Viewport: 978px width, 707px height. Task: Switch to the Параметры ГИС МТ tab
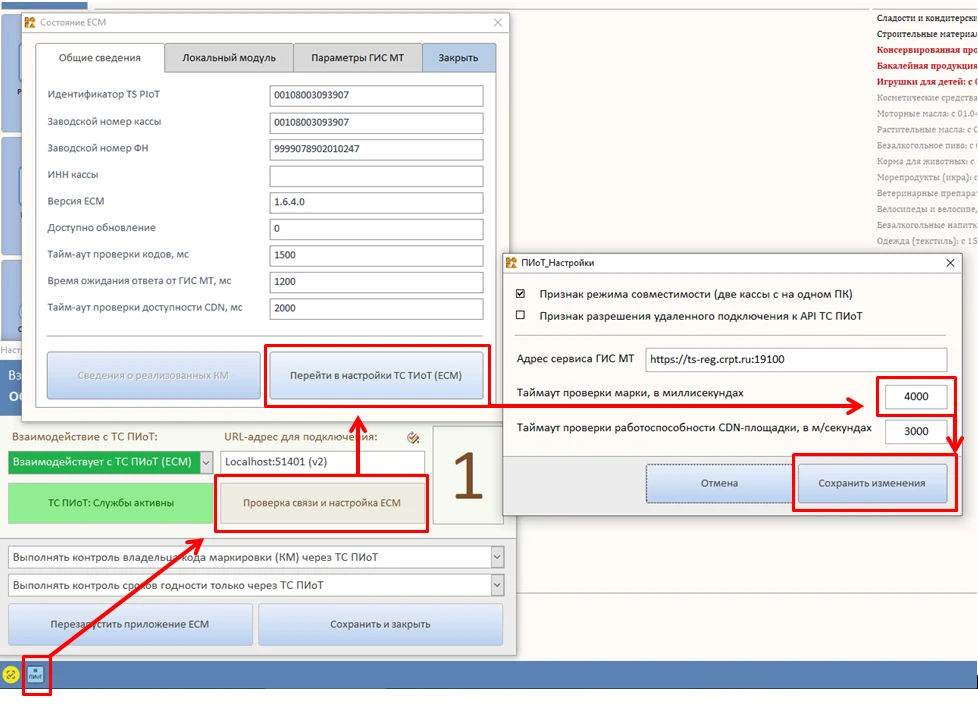coord(357,57)
